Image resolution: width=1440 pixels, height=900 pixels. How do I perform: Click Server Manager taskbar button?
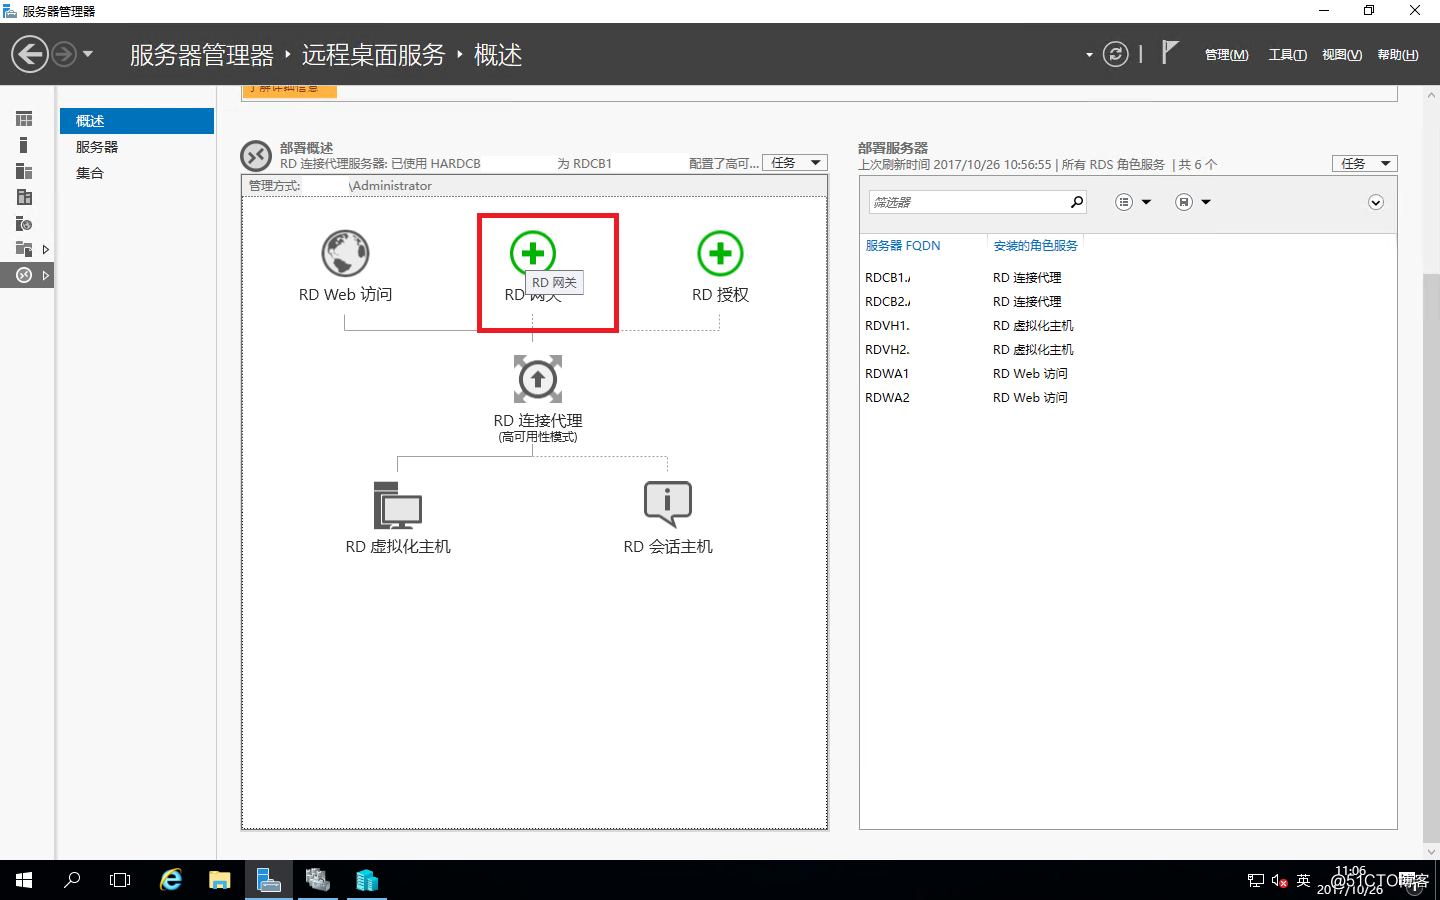pos(269,880)
